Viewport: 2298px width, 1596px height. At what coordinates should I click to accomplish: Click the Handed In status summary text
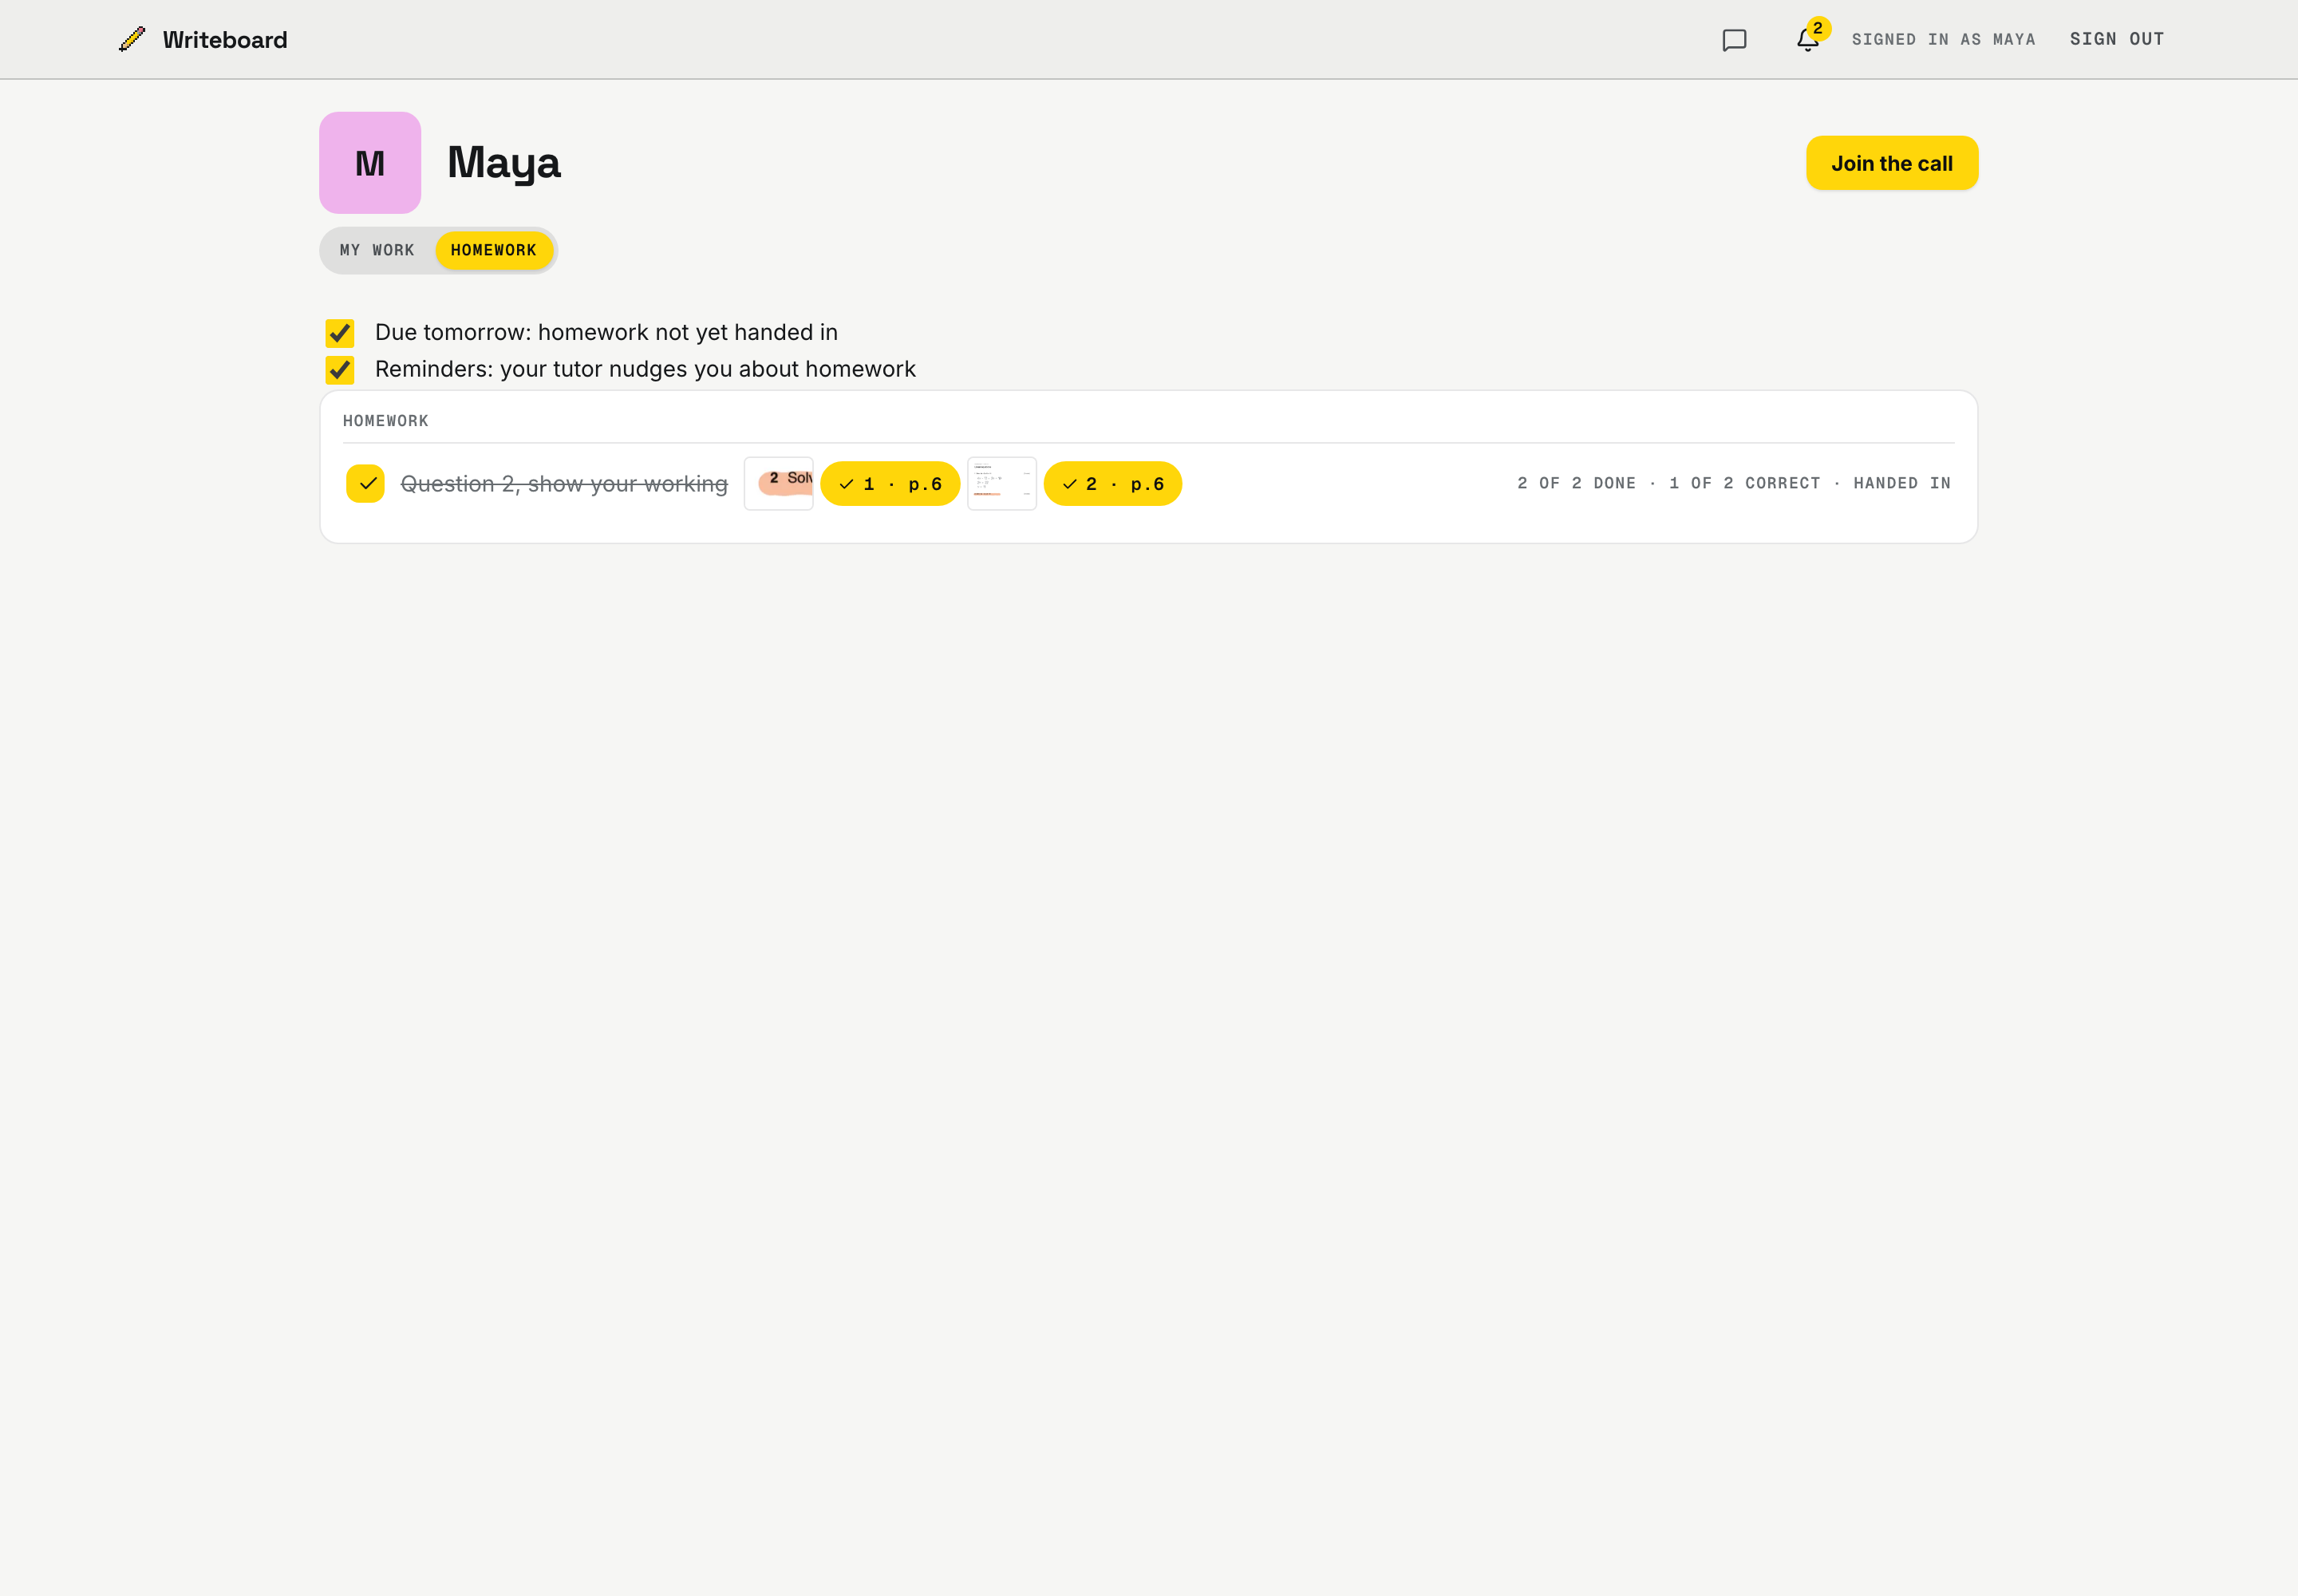1901,484
